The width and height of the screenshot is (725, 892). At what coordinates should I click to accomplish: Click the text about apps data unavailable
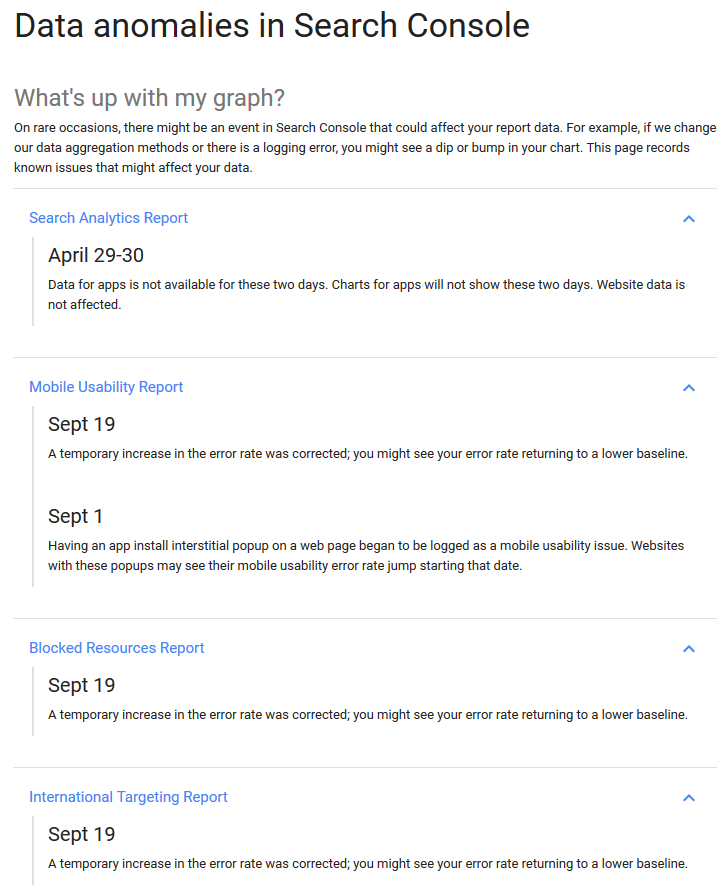pyautogui.click(x=366, y=294)
